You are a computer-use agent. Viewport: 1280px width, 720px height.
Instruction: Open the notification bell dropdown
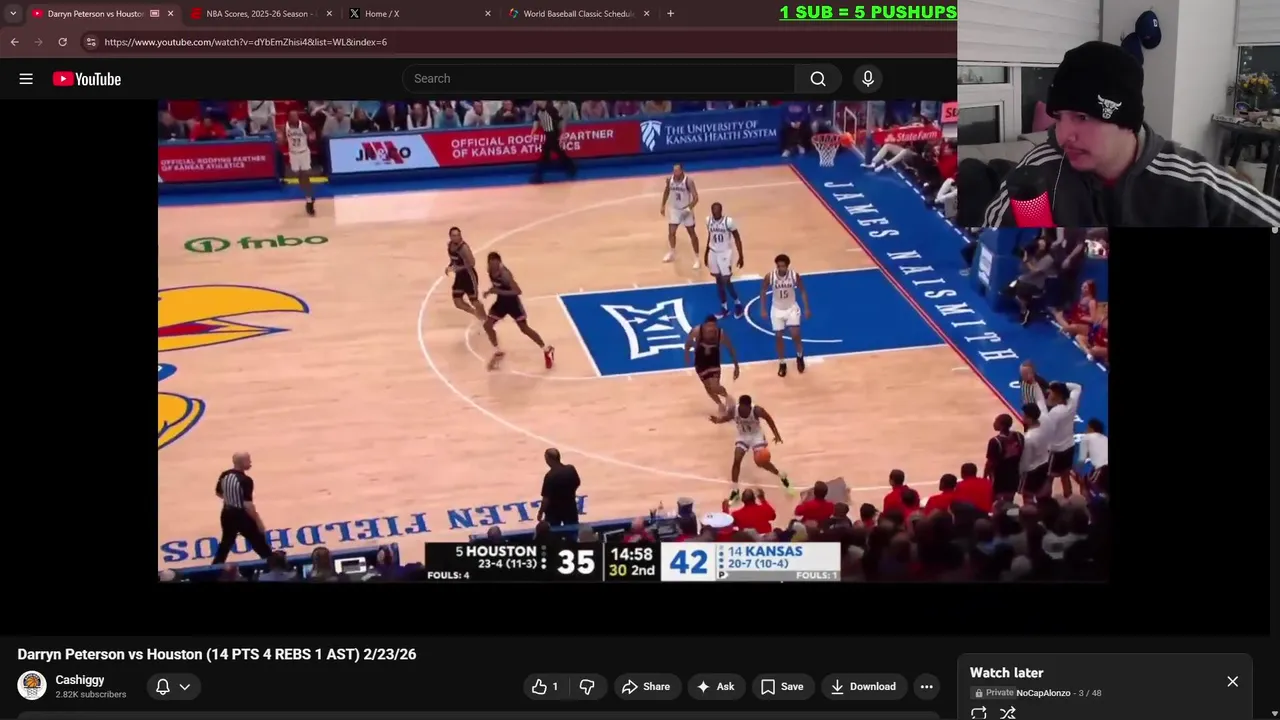point(171,687)
